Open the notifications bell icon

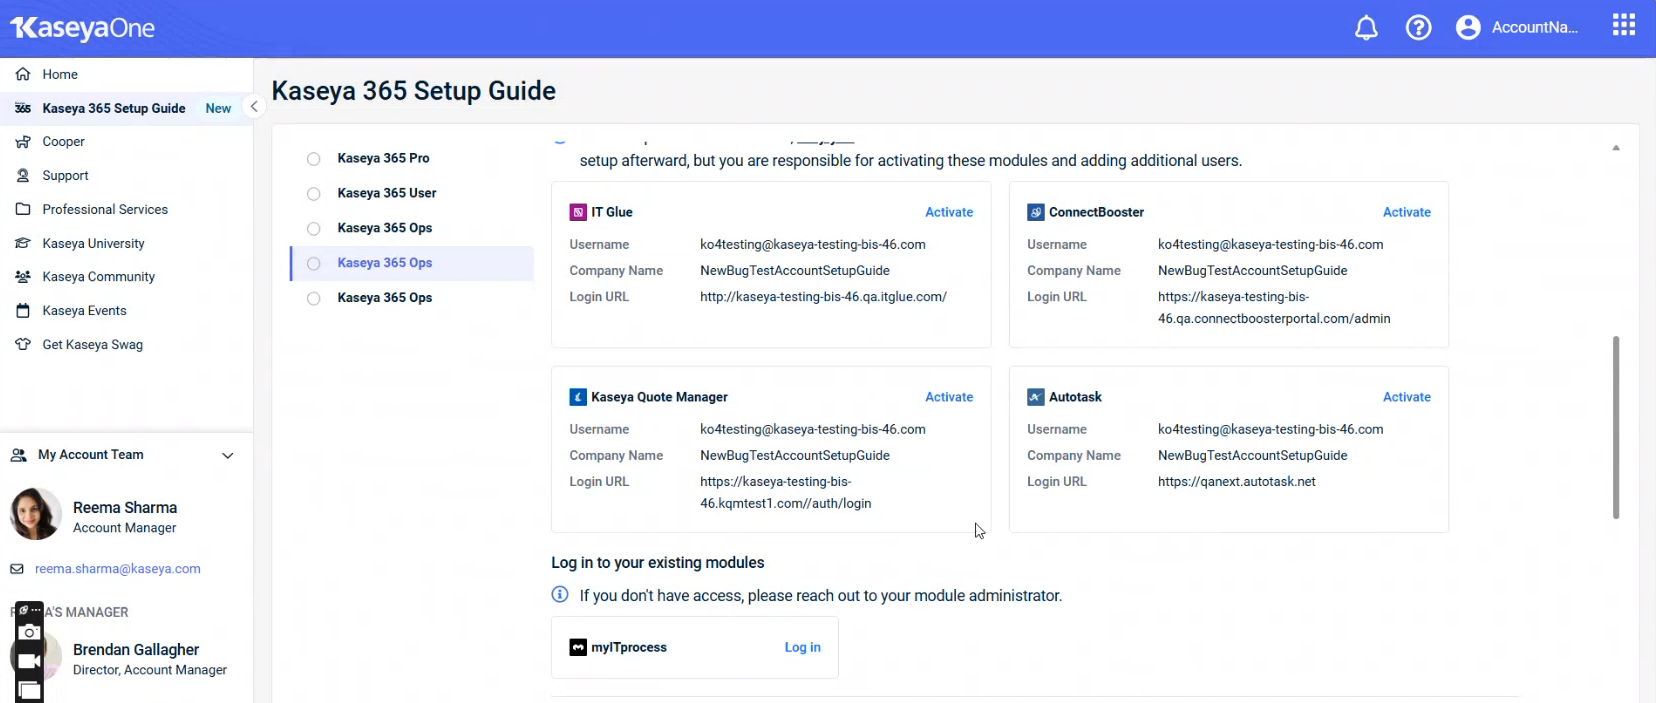coord(1366,28)
